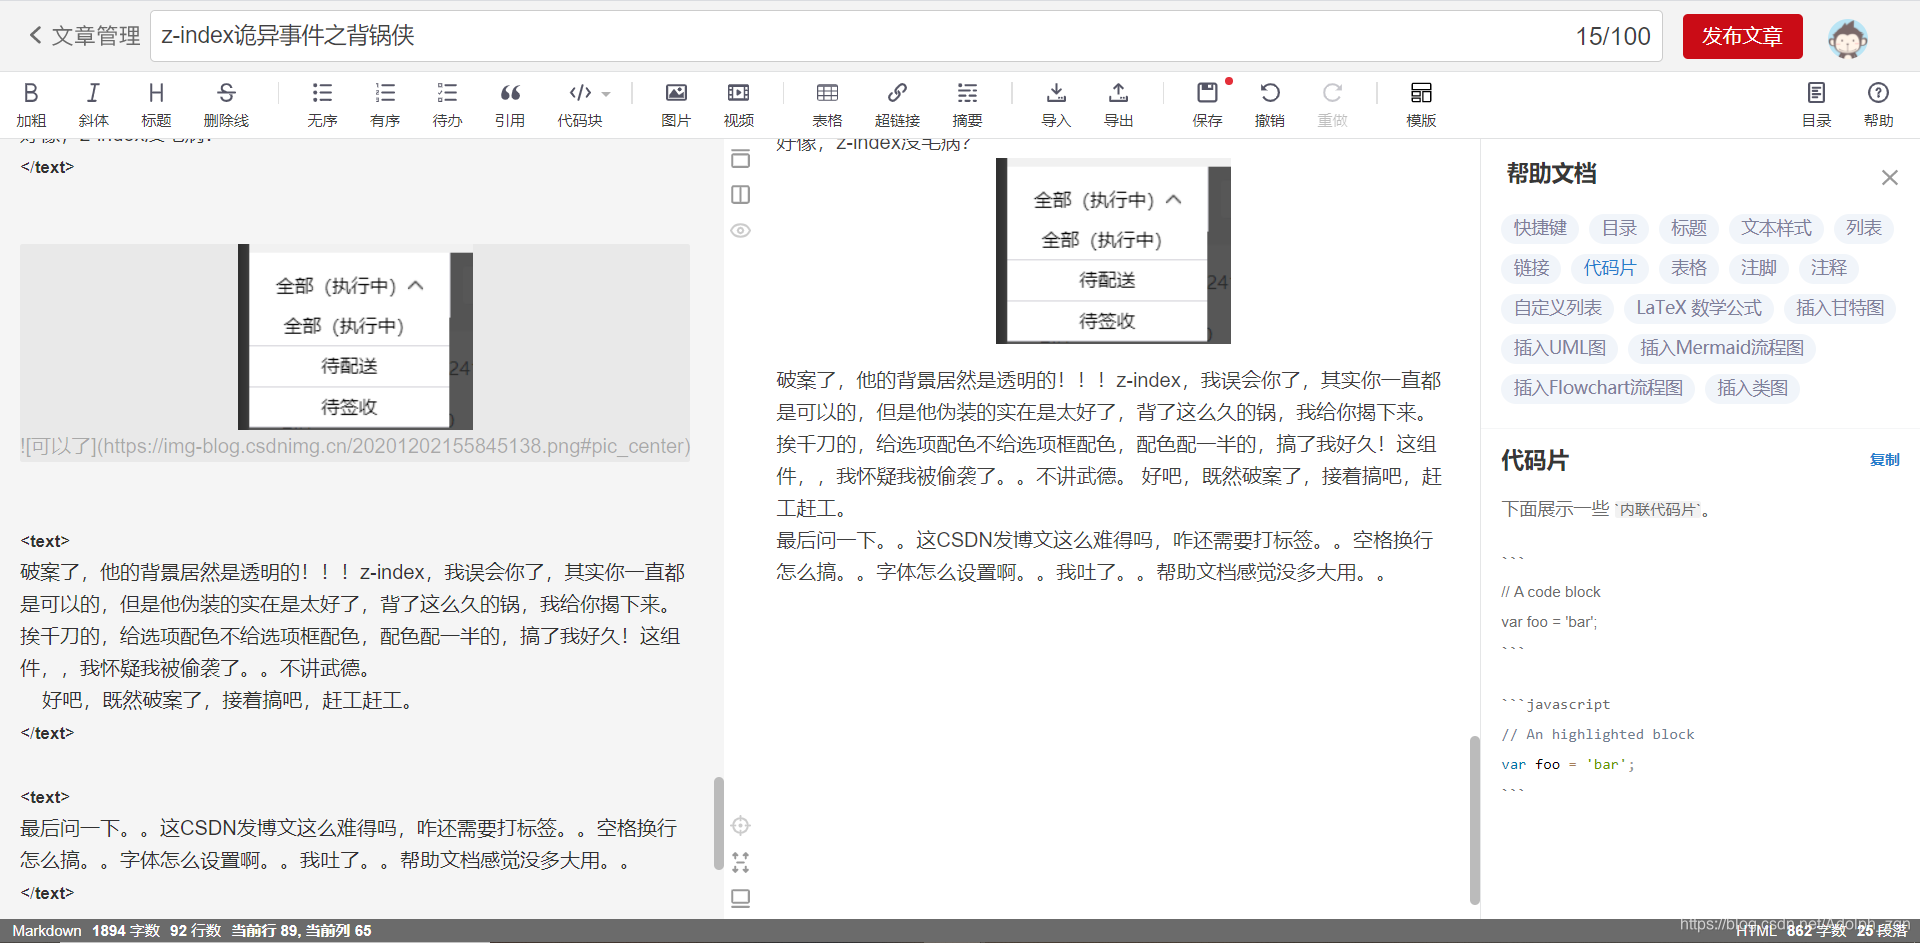
Task: Apply strikethrough 删除线 formatting
Action: (224, 103)
